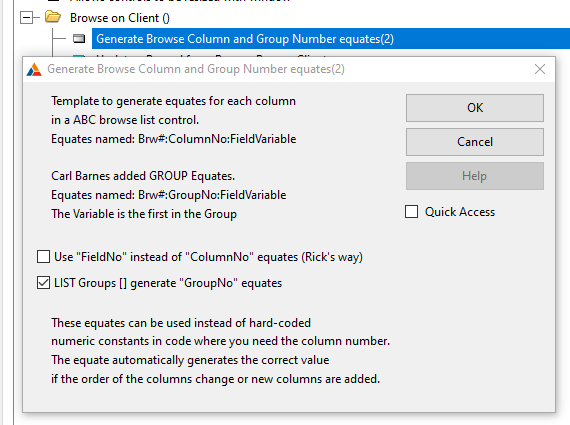Screen dimensions: 570x425
Task: Click the Carl Barnes added GROUP Equates text
Action: coord(143,176)
